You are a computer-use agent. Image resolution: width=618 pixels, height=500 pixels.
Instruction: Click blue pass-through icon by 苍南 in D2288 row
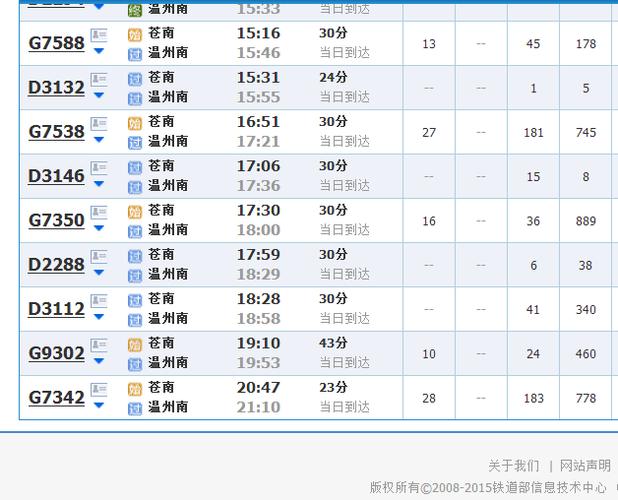coord(135,257)
